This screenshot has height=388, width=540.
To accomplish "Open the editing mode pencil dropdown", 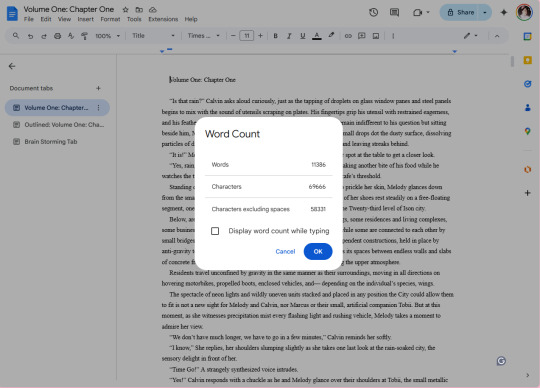I will 470,36.
